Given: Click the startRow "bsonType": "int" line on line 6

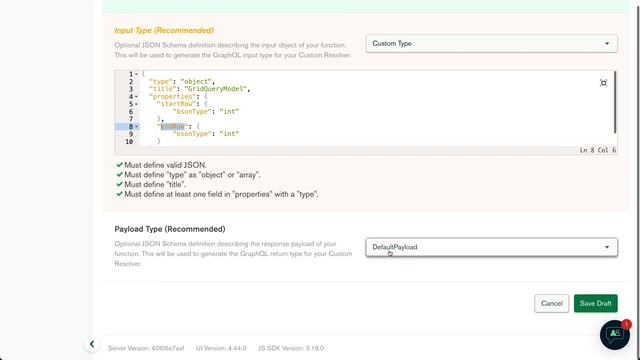Looking at the screenshot, I should point(206,111).
